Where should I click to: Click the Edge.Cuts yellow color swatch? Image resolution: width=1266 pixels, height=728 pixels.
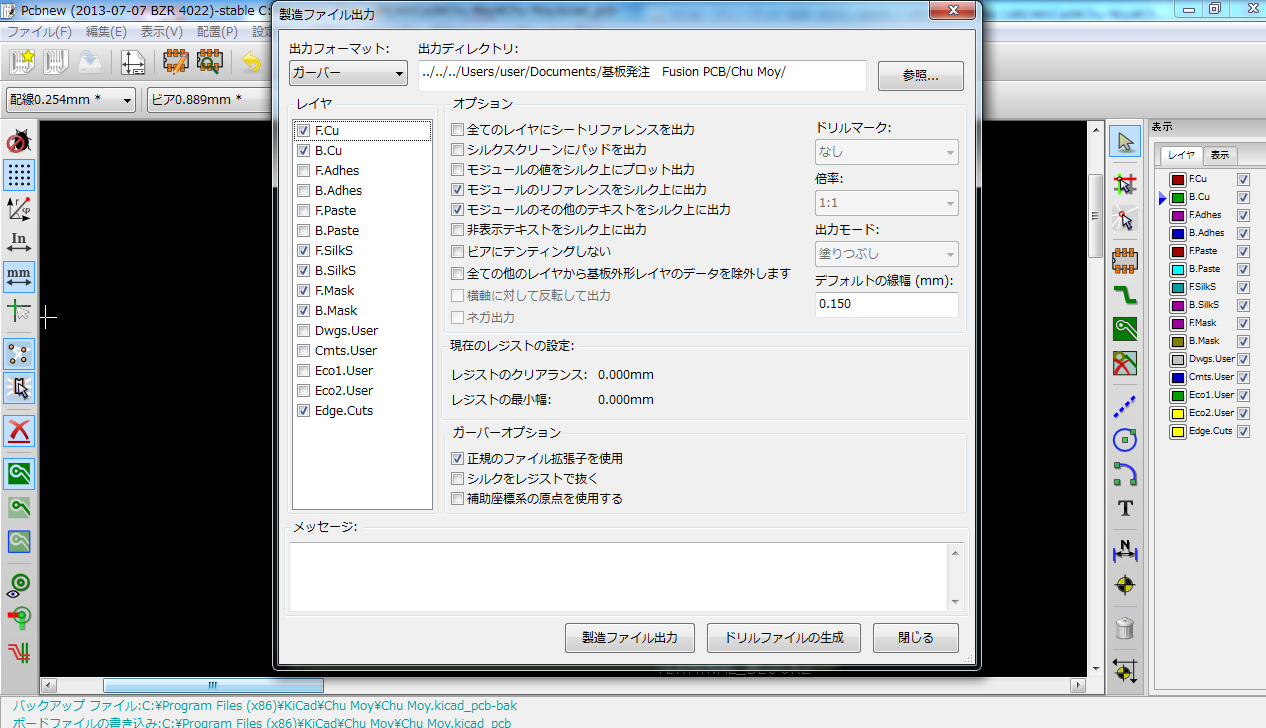[1179, 431]
